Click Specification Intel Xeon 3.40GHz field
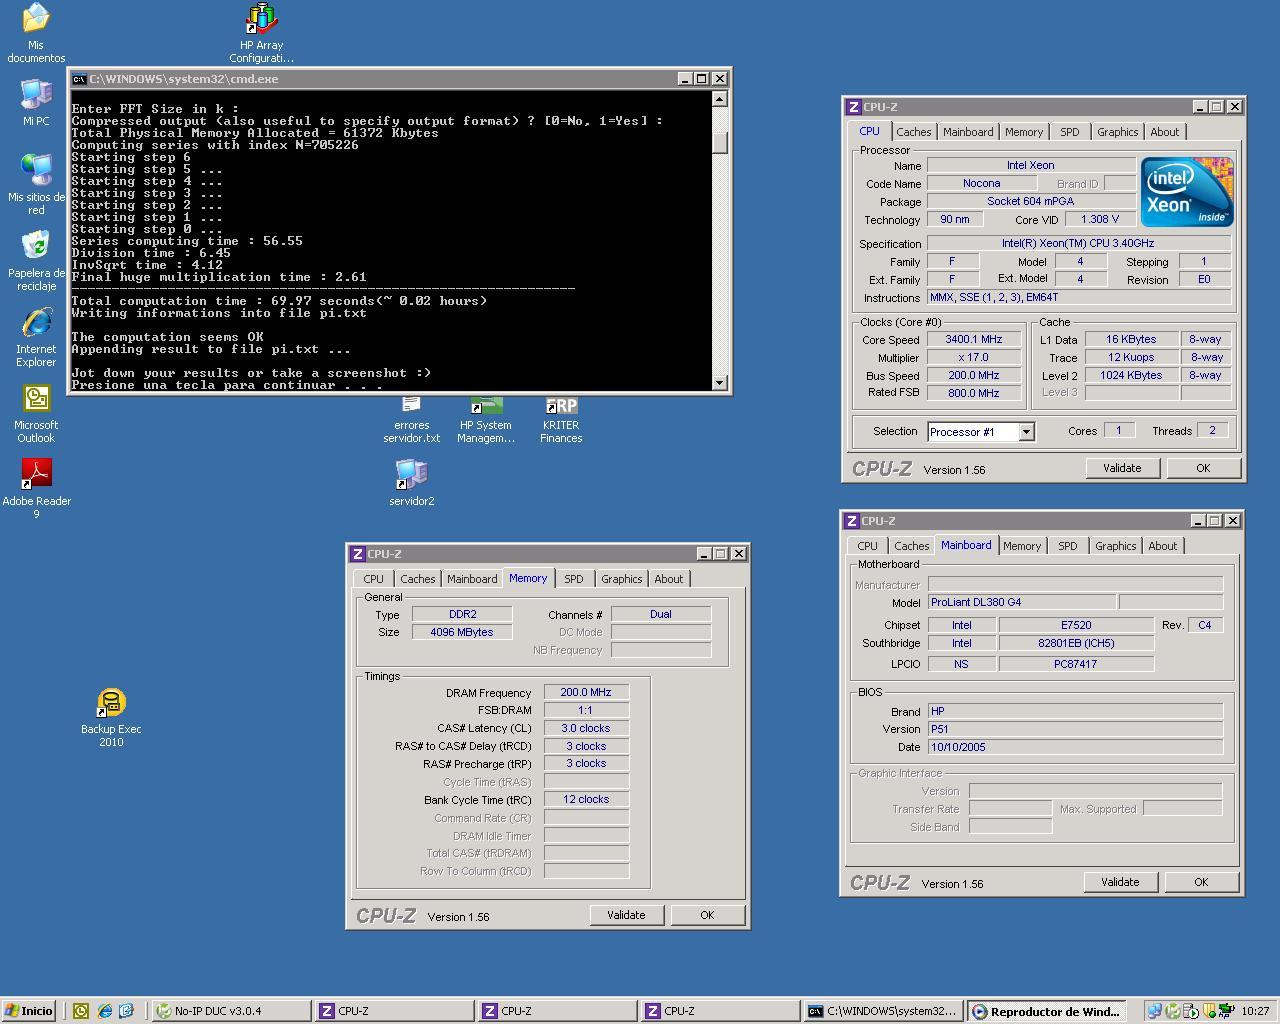1280x1024 pixels. coord(1079,244)
